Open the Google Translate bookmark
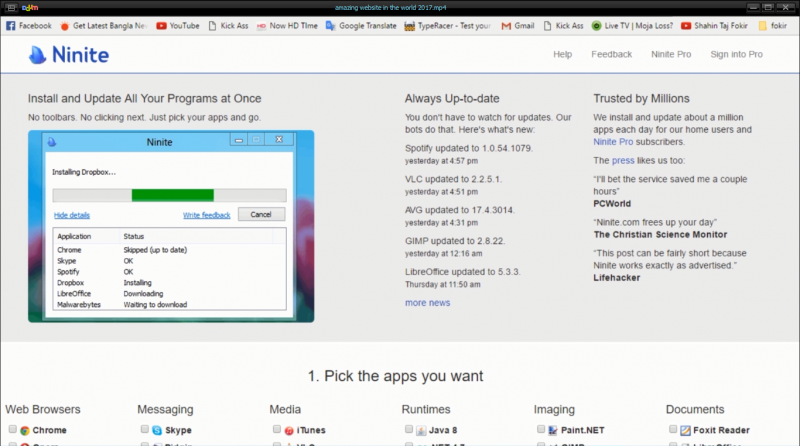The width and height of the screenshot is (800, 446). 361,26
